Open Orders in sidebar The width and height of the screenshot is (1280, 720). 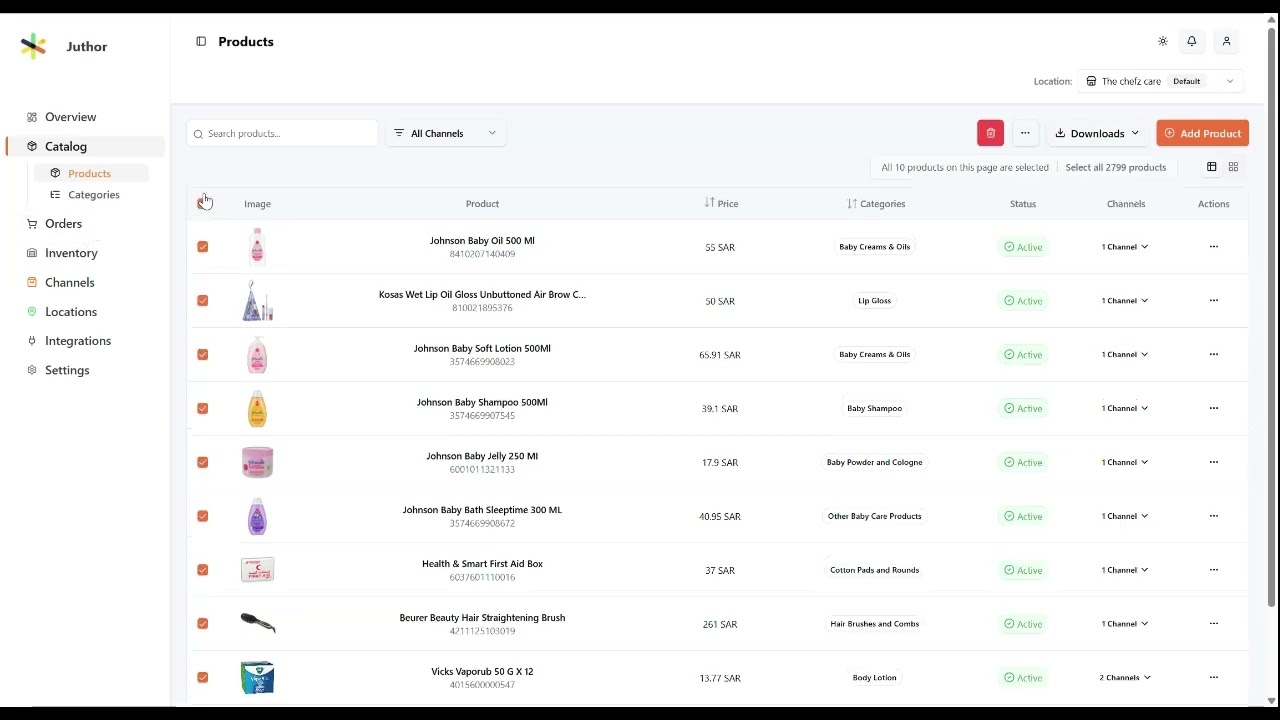[x=63, y=224]
